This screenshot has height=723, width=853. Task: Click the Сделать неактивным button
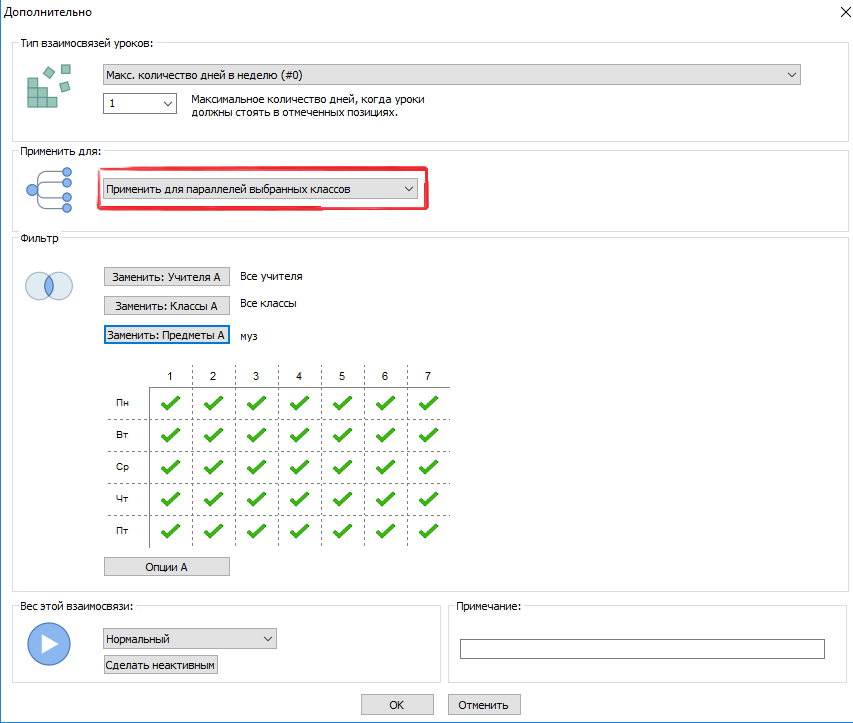[x=160, y=665]
